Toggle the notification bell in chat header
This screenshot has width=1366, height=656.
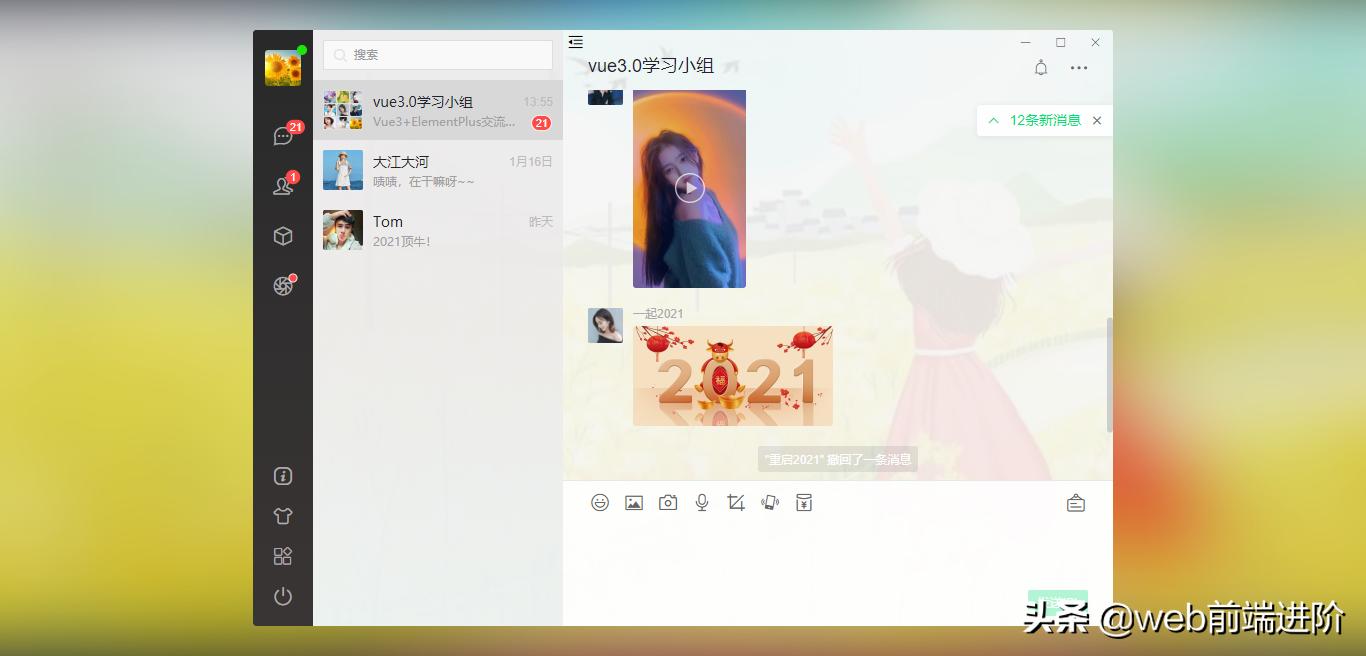(x=1041, y=68)
